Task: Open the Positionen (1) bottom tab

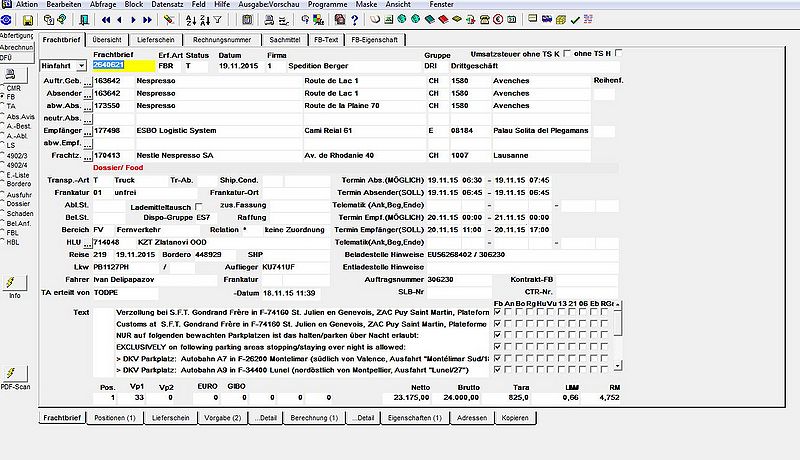Action: coord(115,418)
